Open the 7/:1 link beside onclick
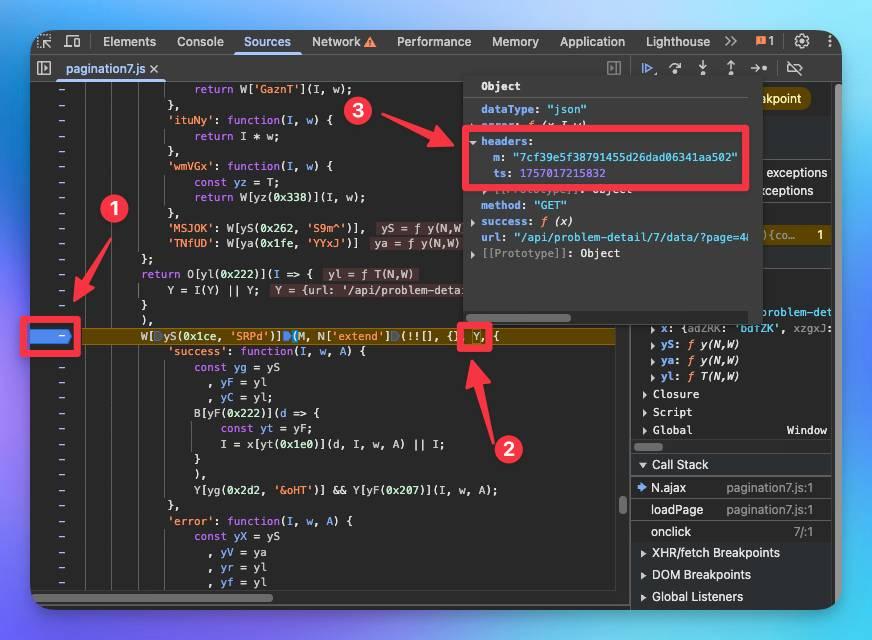The width and height of the screenshot is (872, 640). pos(803,532)
